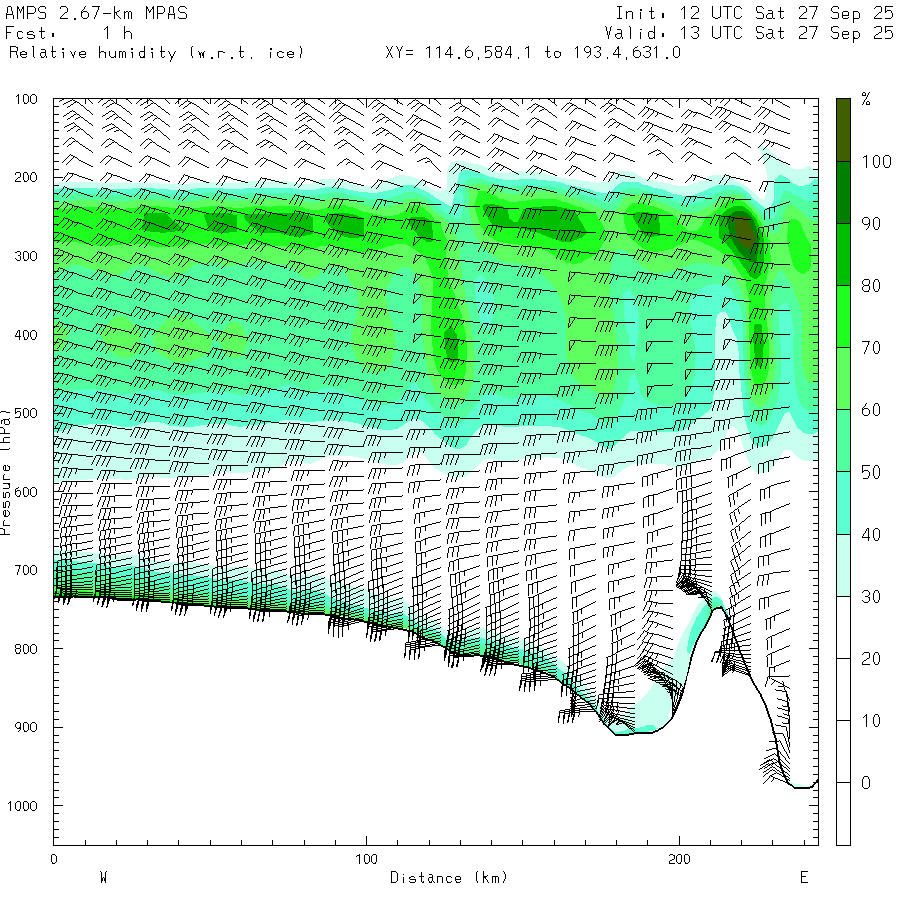The height and width of the screenshot is (900, 900).
Task: Click the title text 'AMPS 2.67-km MPAS'
Action: pos(96,13)
